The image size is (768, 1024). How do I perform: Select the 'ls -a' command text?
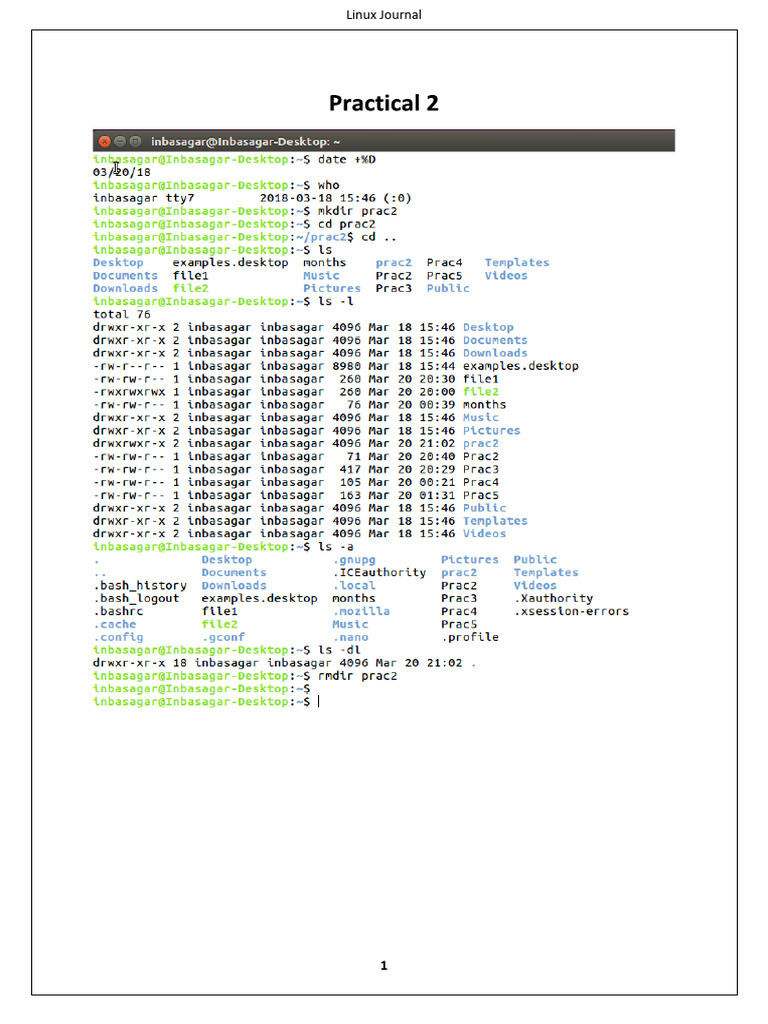pos(336,547)
